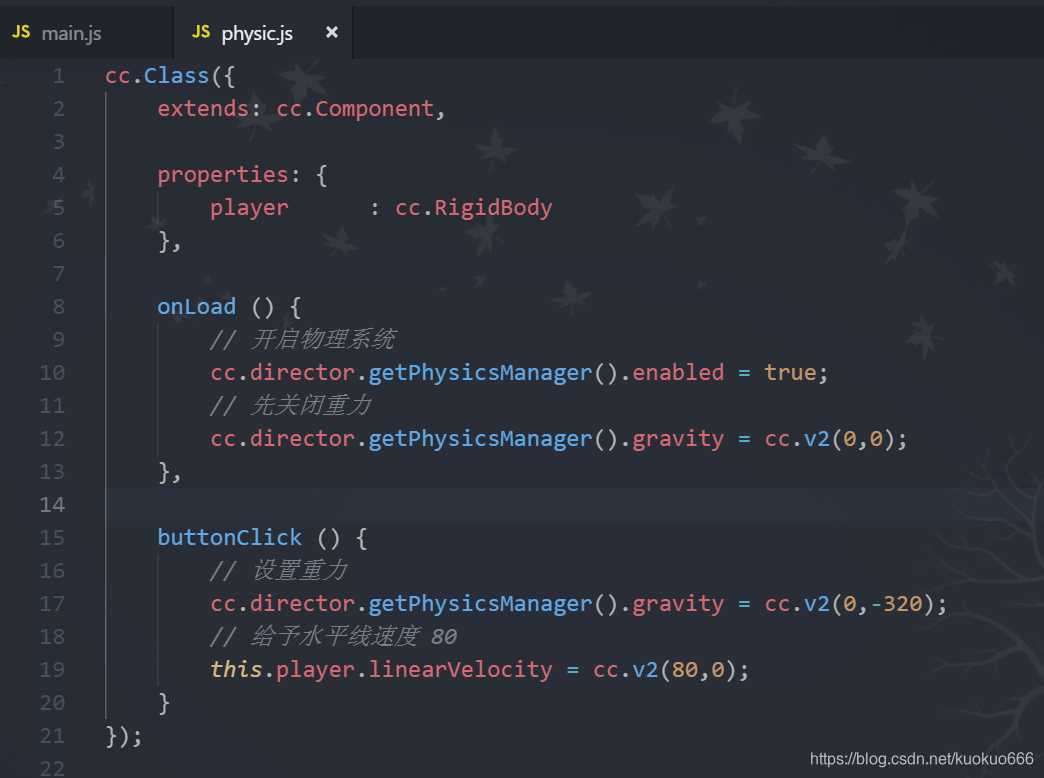Close the physic.js tab
Image resolution: width=1044 pixels, height=778 pixels.
[x=332, y=32]
